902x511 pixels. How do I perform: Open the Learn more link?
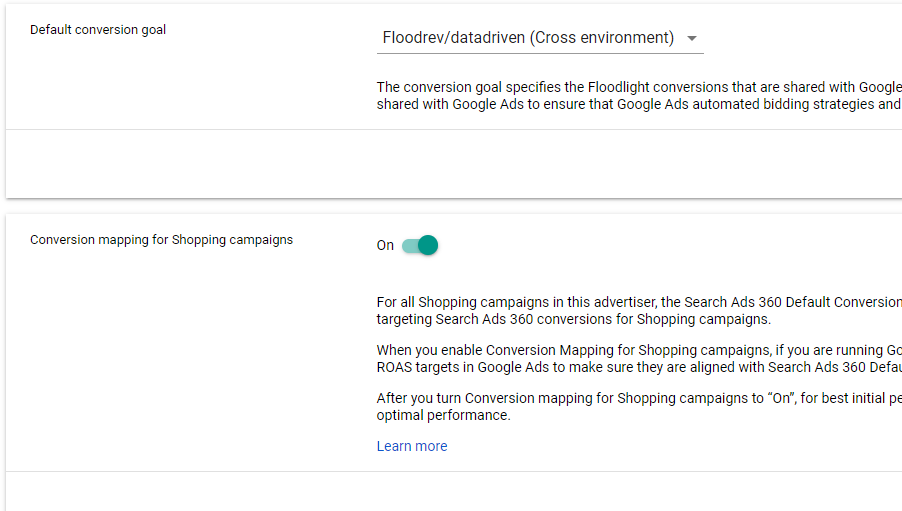[412, 446]
